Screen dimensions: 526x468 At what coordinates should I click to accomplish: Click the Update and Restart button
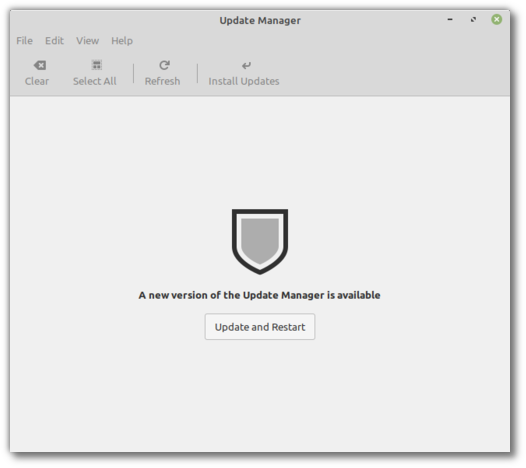tap(260, 327)
